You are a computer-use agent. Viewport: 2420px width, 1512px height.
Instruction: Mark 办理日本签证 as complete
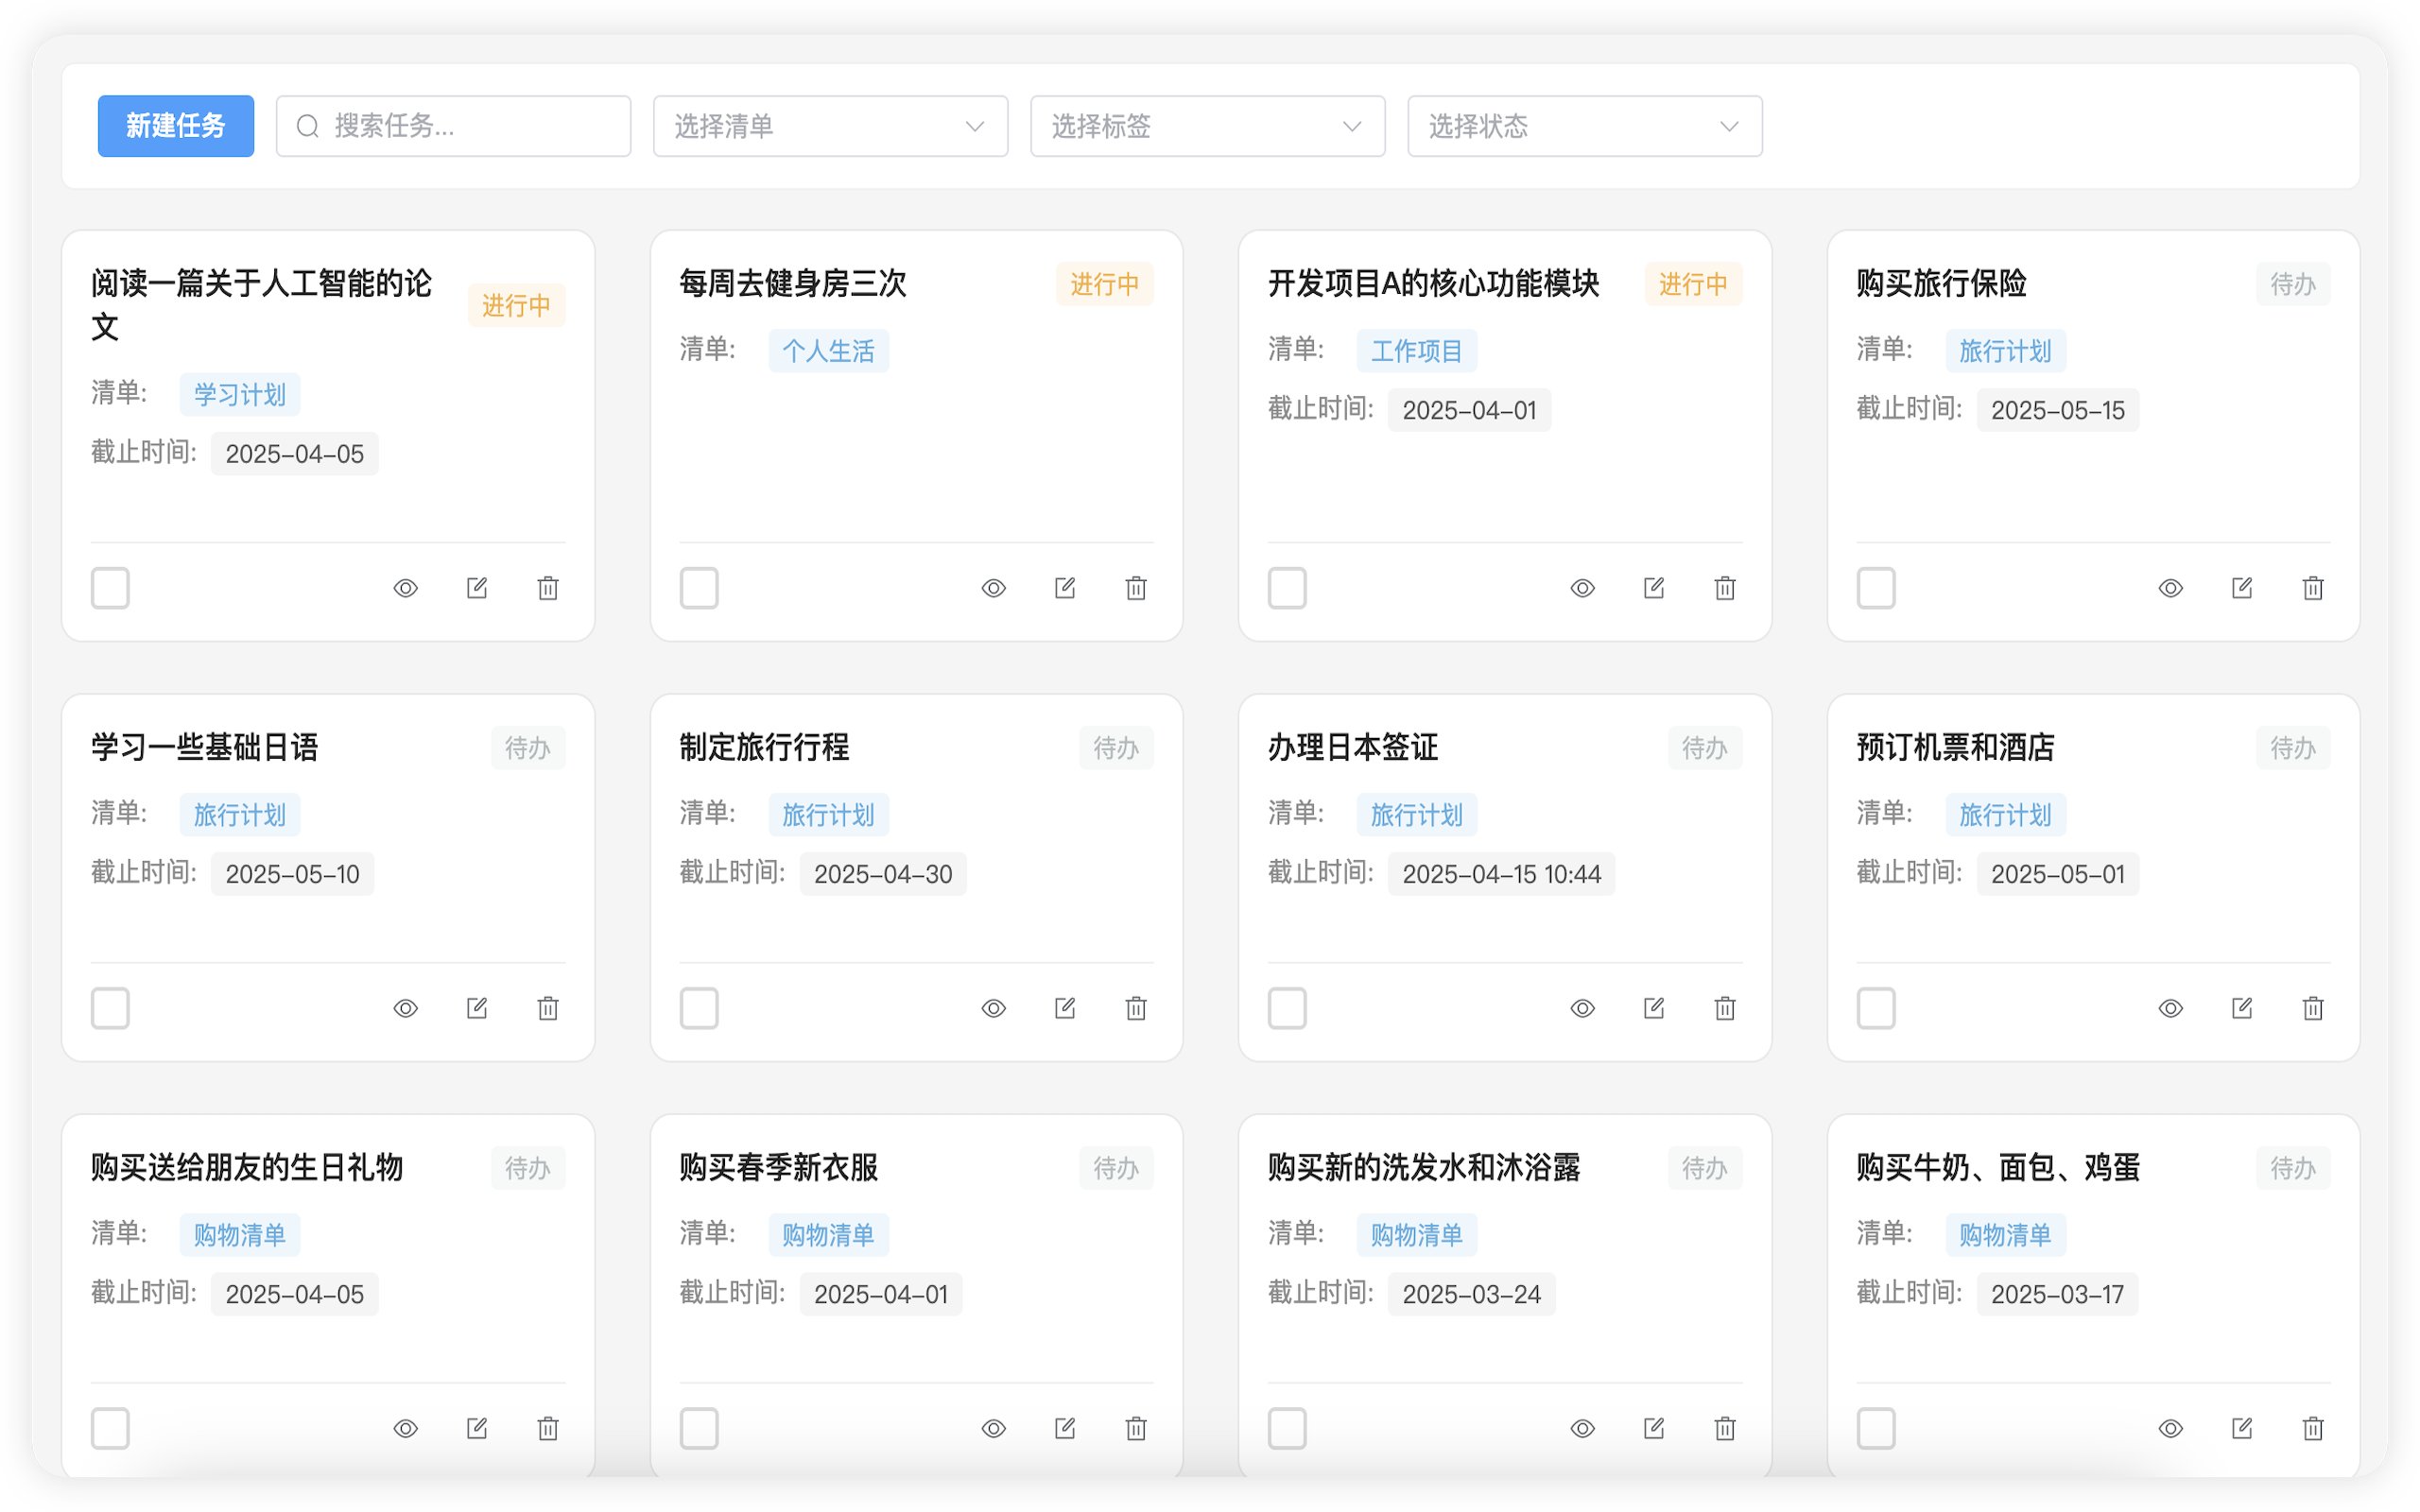point(1287,1008)
